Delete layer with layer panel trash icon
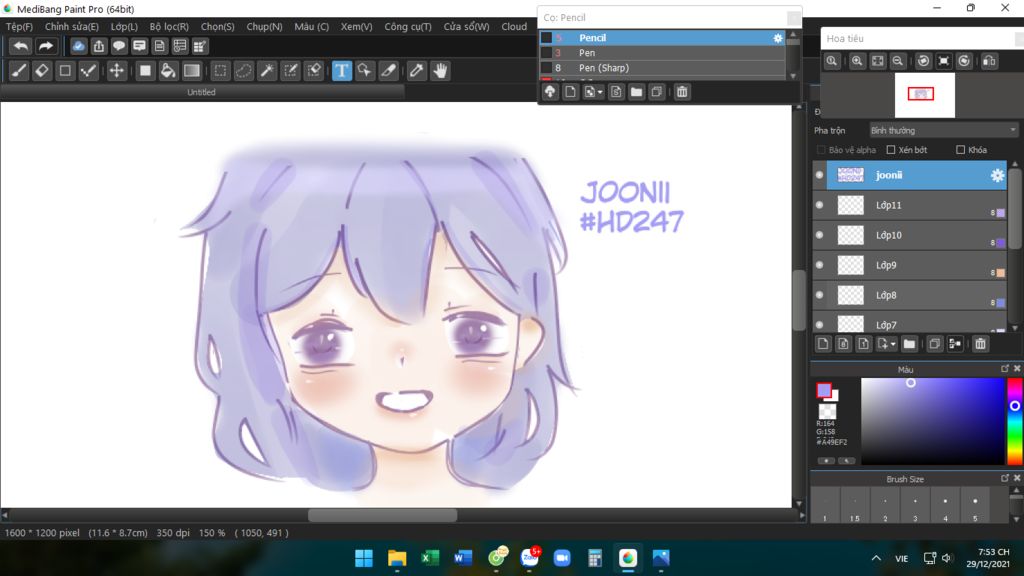This screenshot has width=1024, height=576. point(980,344)
